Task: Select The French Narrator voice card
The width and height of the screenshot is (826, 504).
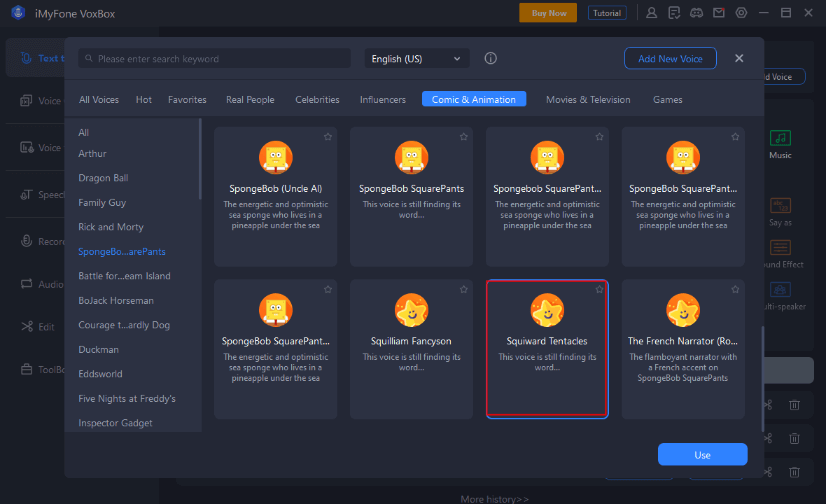Action: click(683, 349)
